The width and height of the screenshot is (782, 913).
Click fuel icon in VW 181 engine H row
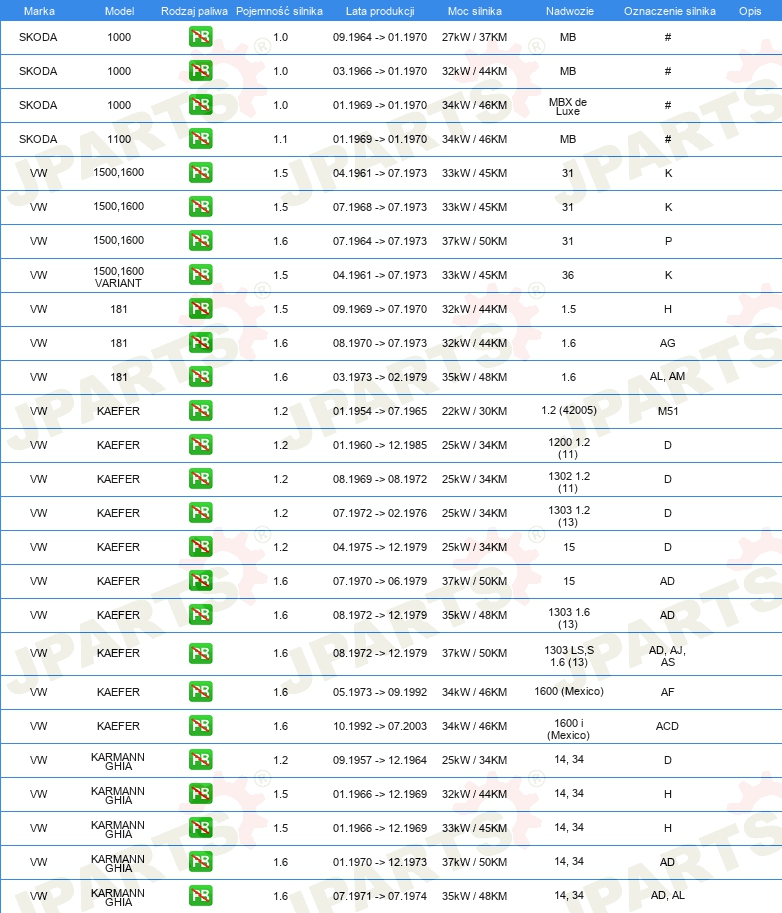click(x=200, y=309)
